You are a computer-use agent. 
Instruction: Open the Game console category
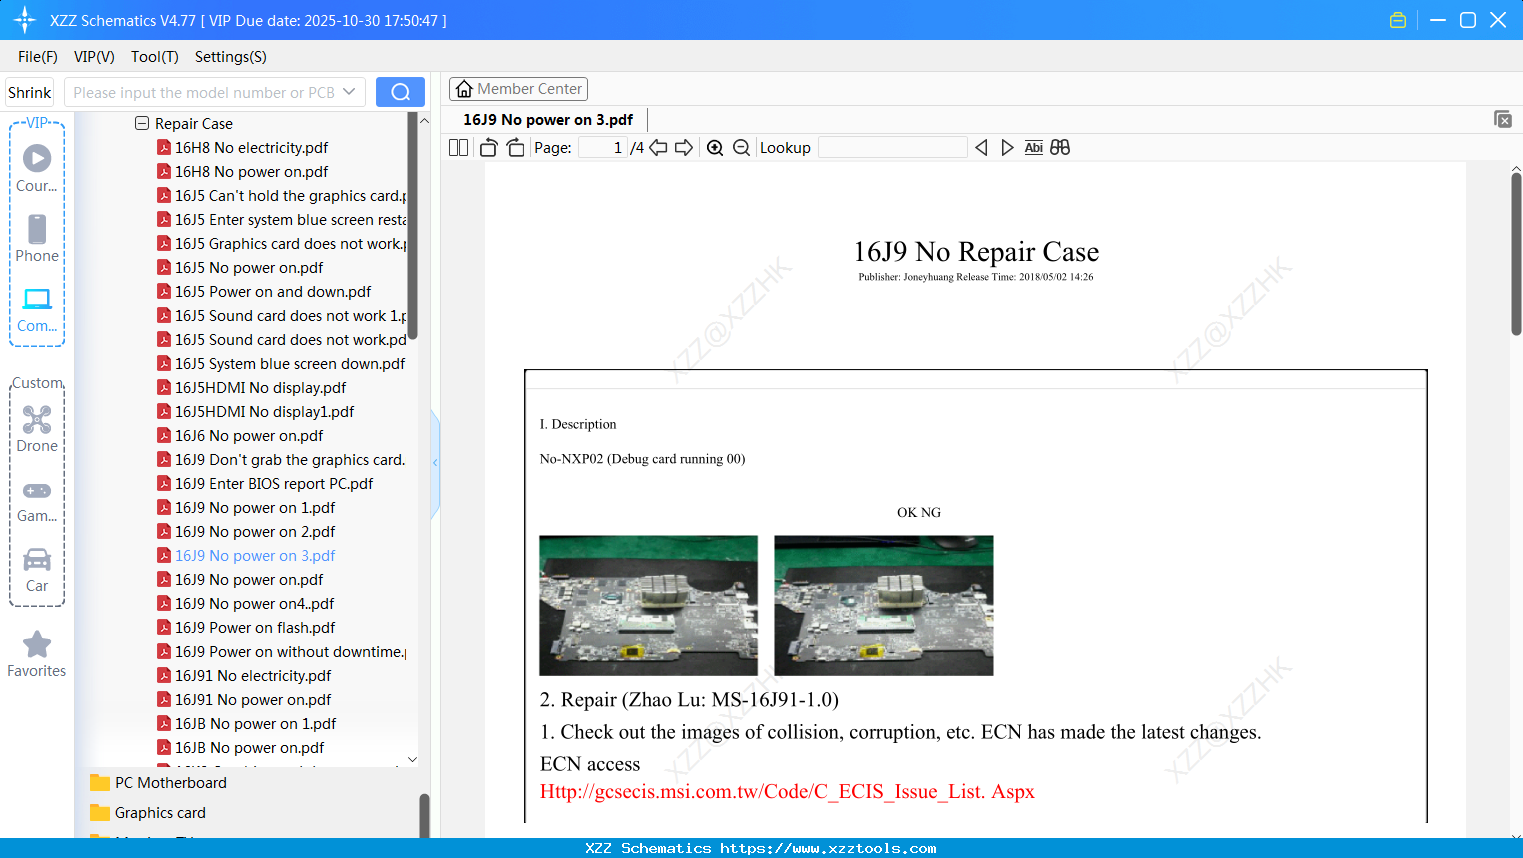tap(37, 500)
